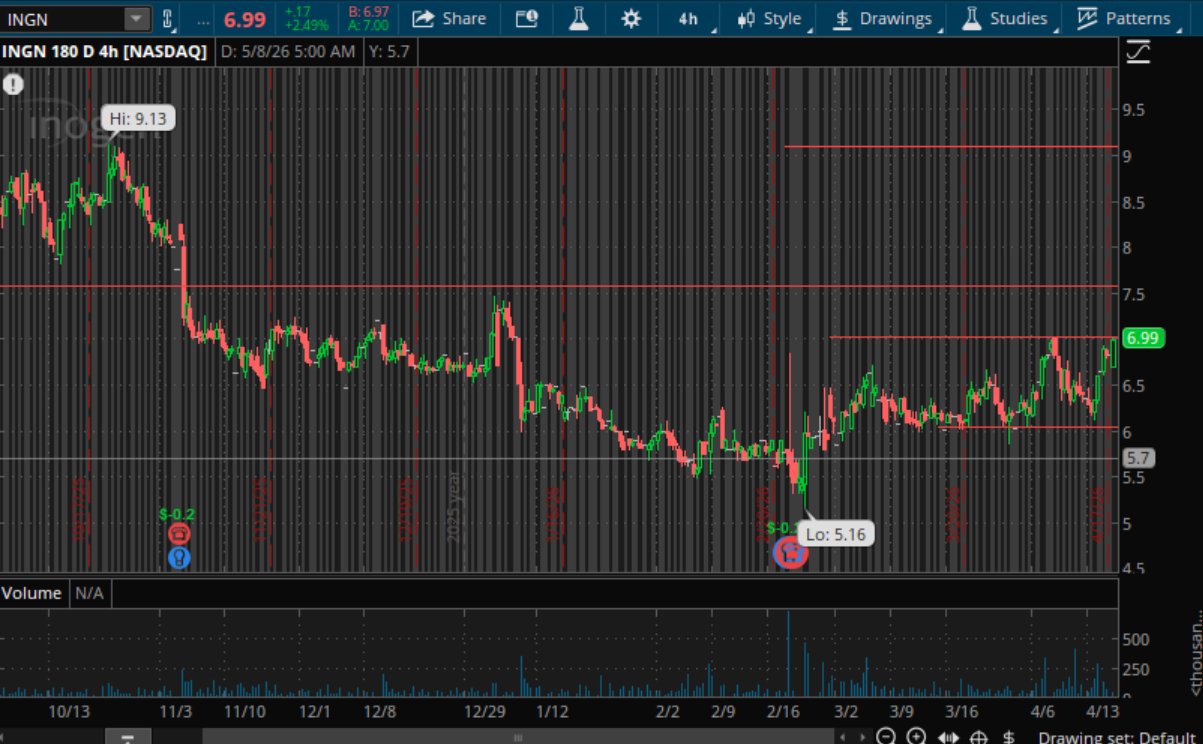Select the Volume tab
This screenshot has height=744, width=1203.
pyautogui.click(x=33, y=593)
